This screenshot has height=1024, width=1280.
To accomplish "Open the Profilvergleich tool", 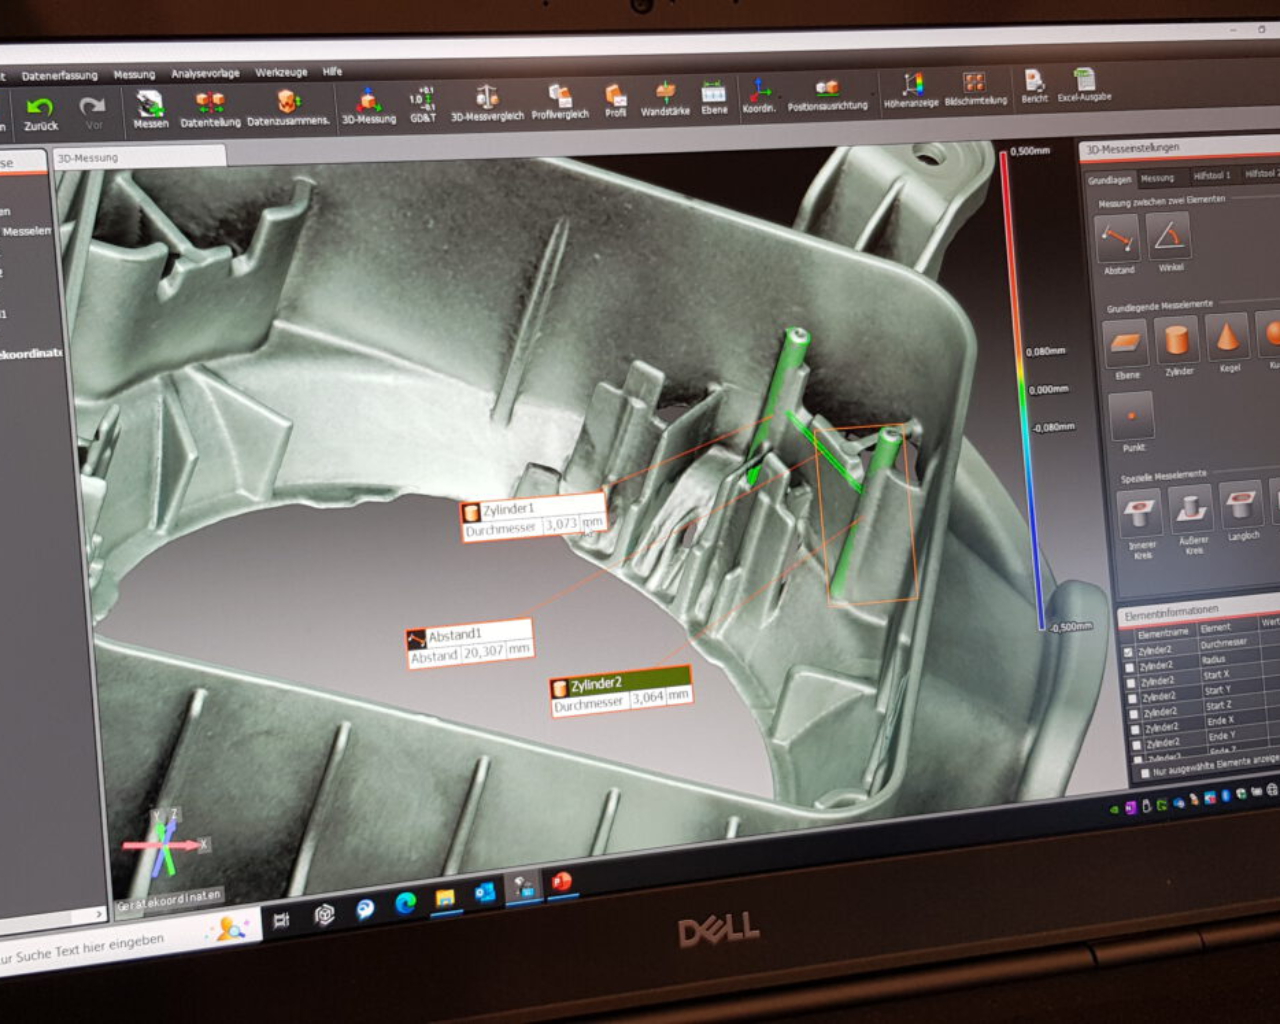I will (x=560, y=102).
